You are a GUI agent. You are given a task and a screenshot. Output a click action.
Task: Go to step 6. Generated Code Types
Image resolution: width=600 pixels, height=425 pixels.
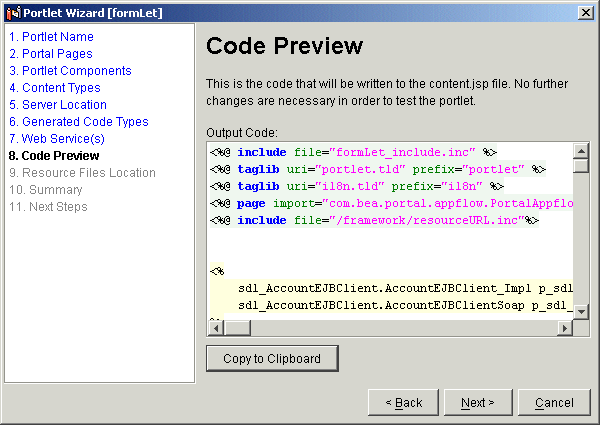pos(78,122)
